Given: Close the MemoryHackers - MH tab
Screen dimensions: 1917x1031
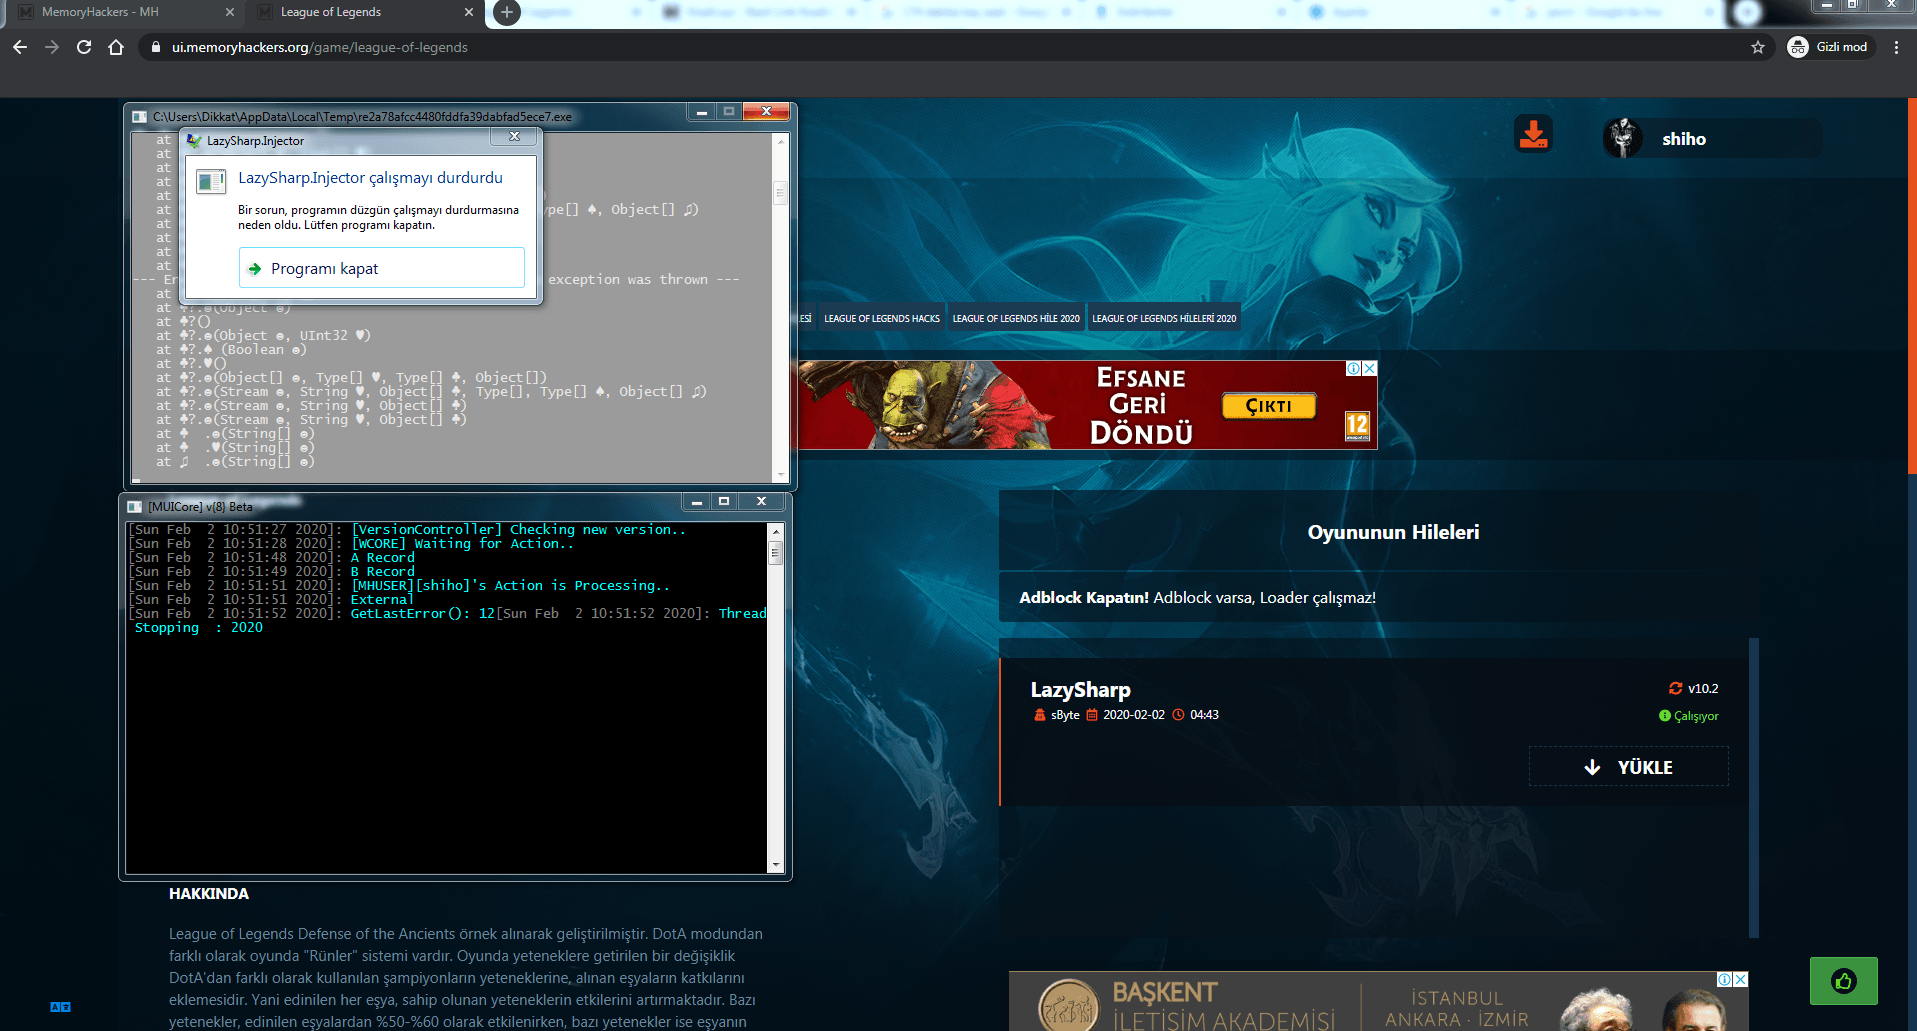Looking at the screenshot, I should coord(230,12).
